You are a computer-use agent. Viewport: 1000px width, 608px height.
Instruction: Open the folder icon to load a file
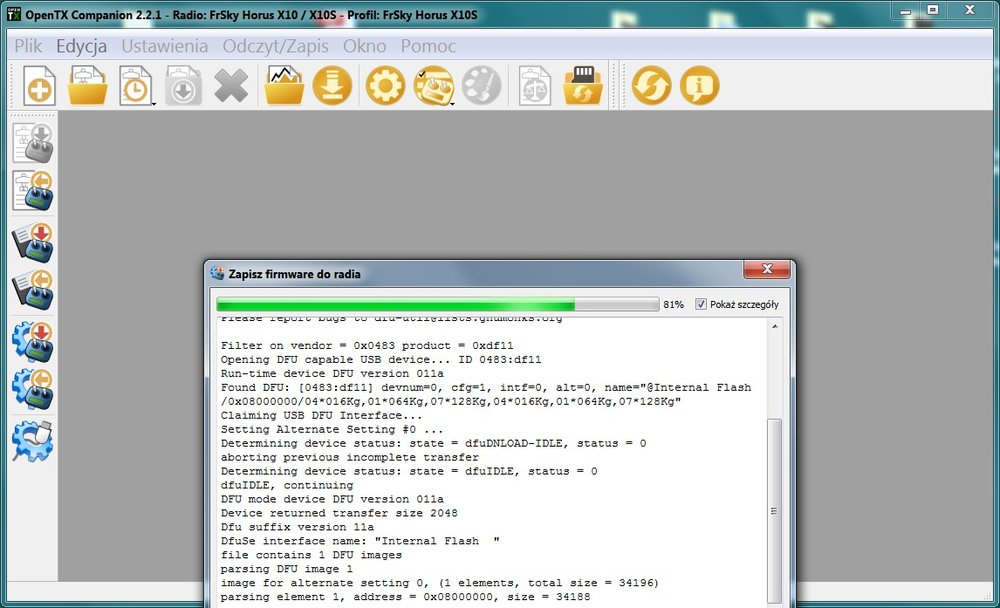pos(87,85)
